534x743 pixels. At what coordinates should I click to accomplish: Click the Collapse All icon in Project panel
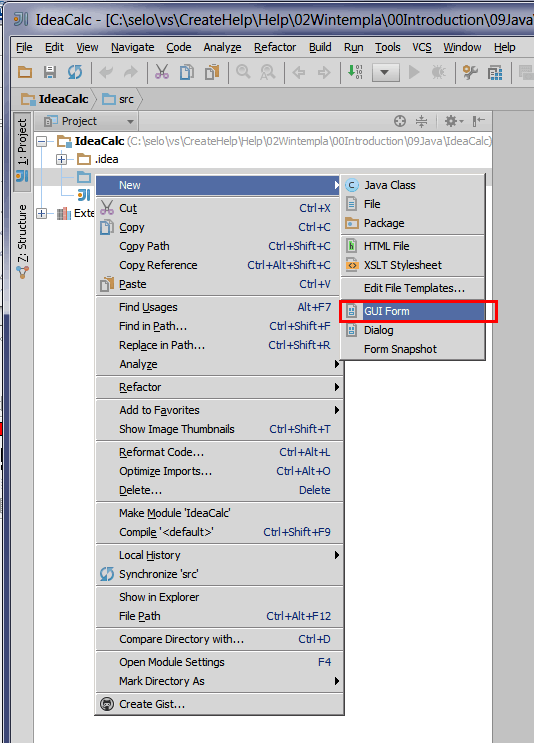(x=421, y=121)
